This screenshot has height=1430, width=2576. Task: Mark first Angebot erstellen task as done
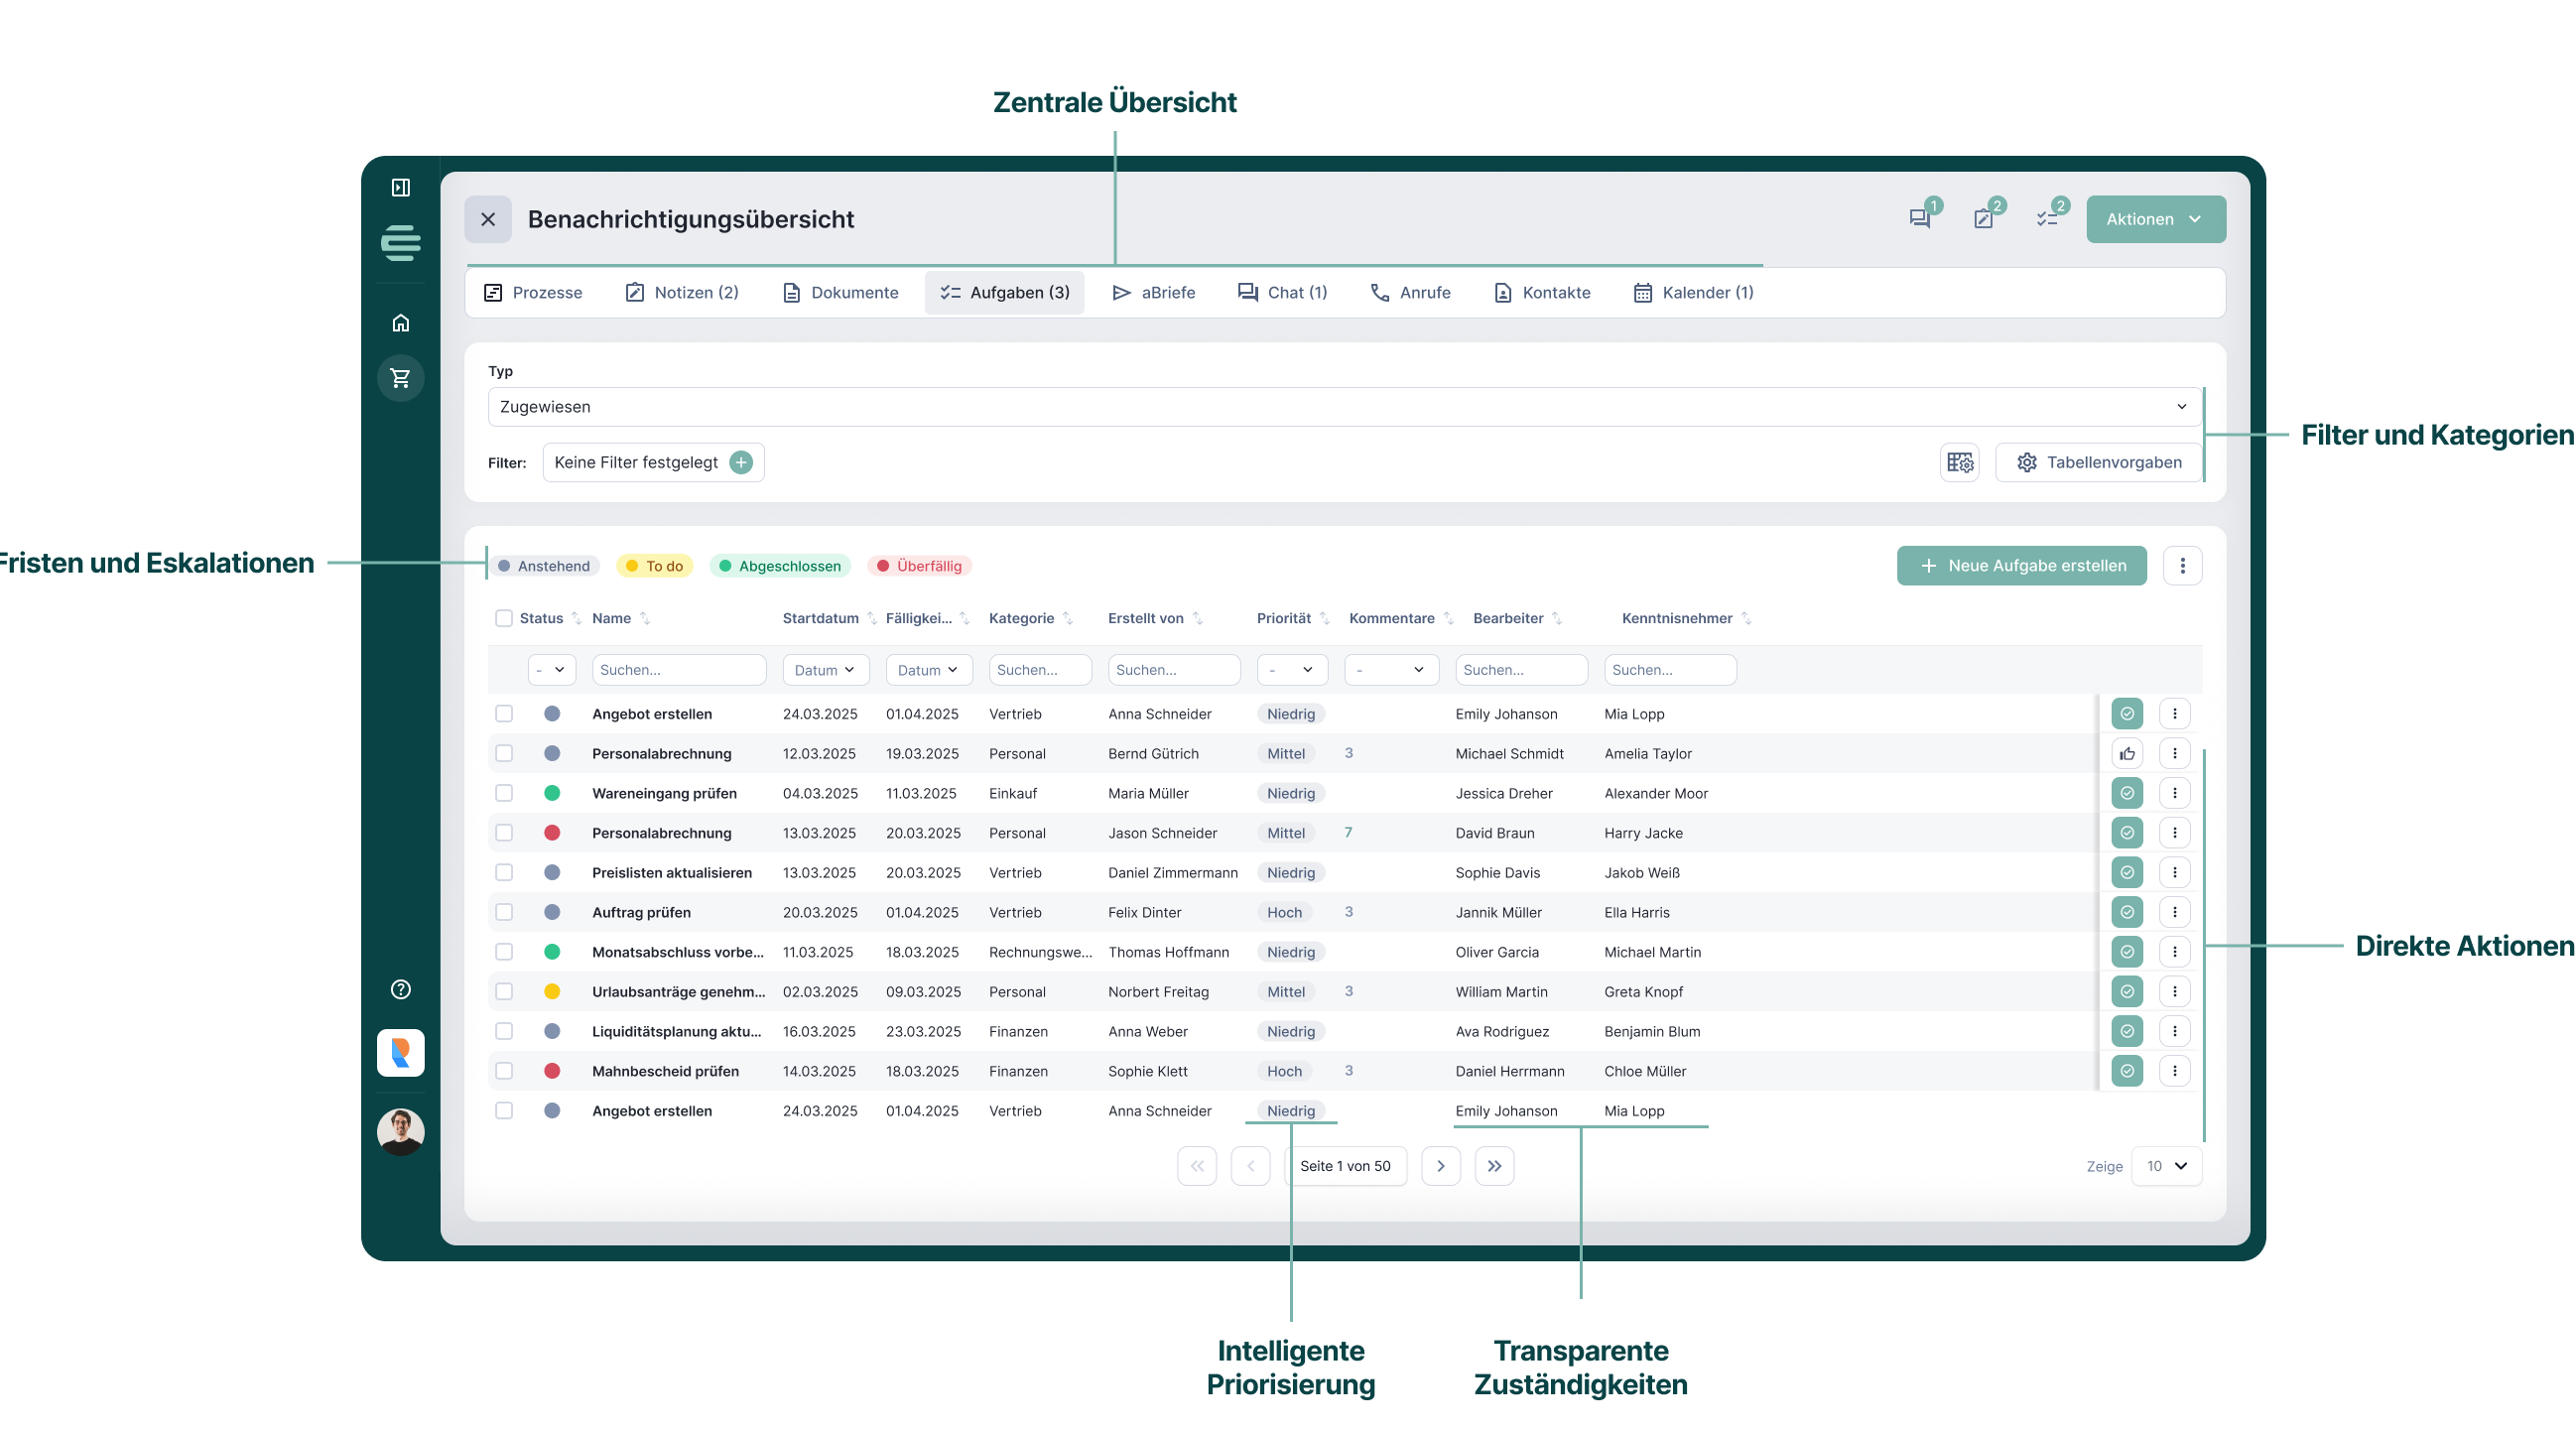(x=2127, y=713)
